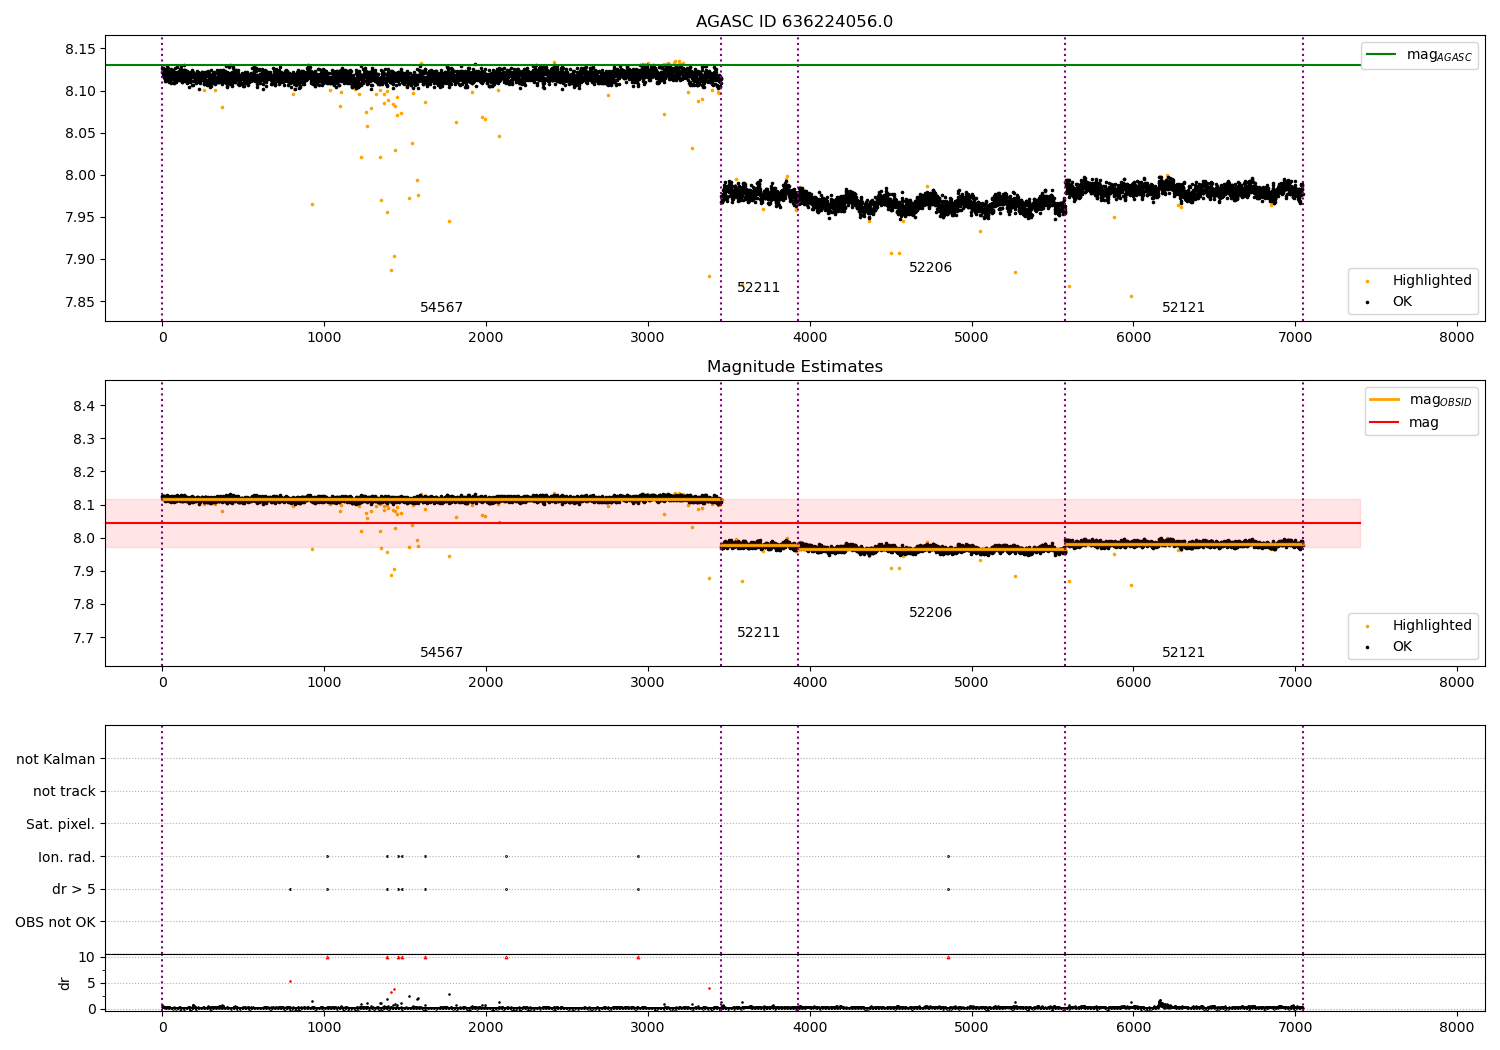Click OK legend entry in top plot
This screenshot has height=1050, width=1500.
pos(1390,302)
